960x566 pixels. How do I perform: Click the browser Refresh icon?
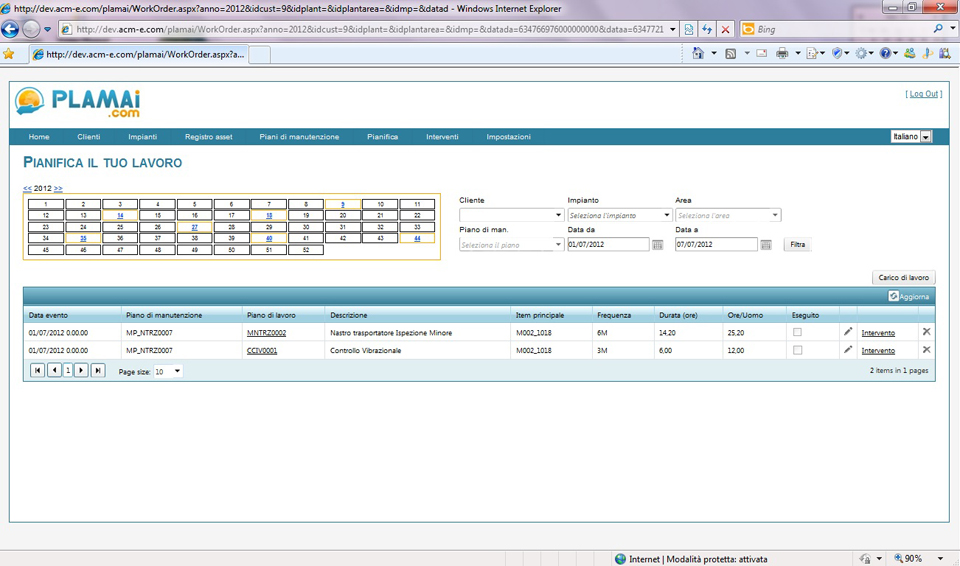pyautogui.click(x=707, y=29)
